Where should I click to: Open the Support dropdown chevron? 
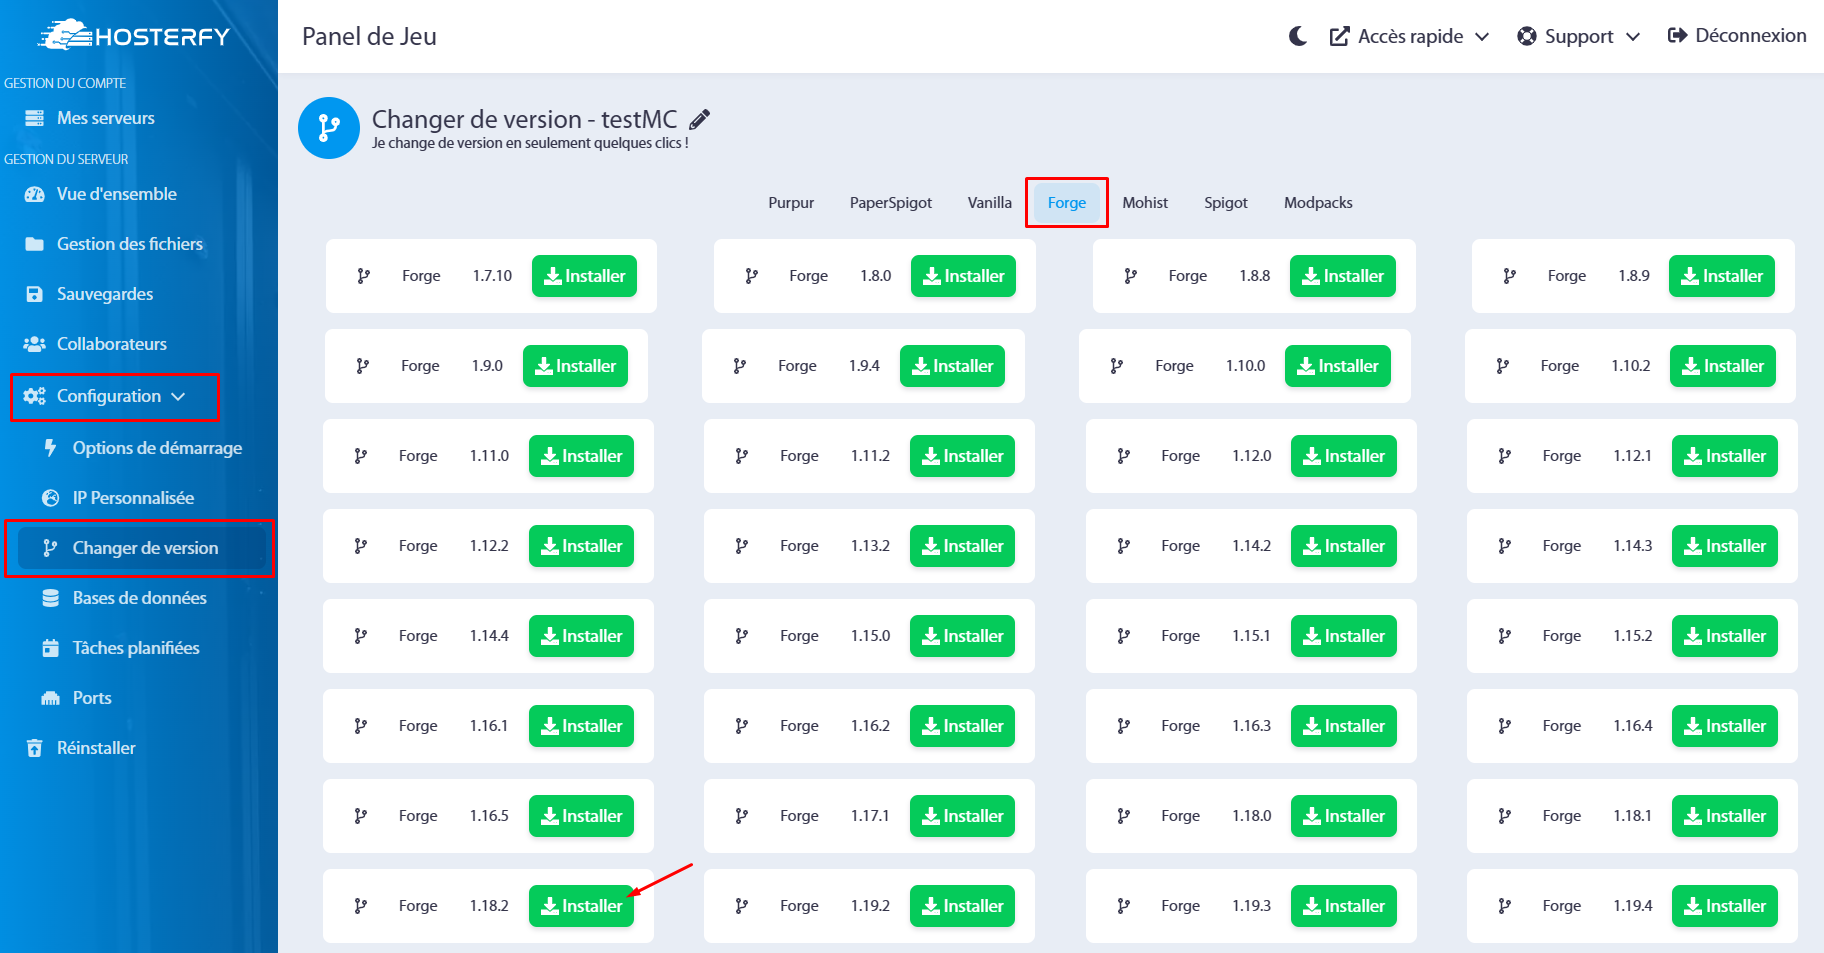coord(1633,37)
